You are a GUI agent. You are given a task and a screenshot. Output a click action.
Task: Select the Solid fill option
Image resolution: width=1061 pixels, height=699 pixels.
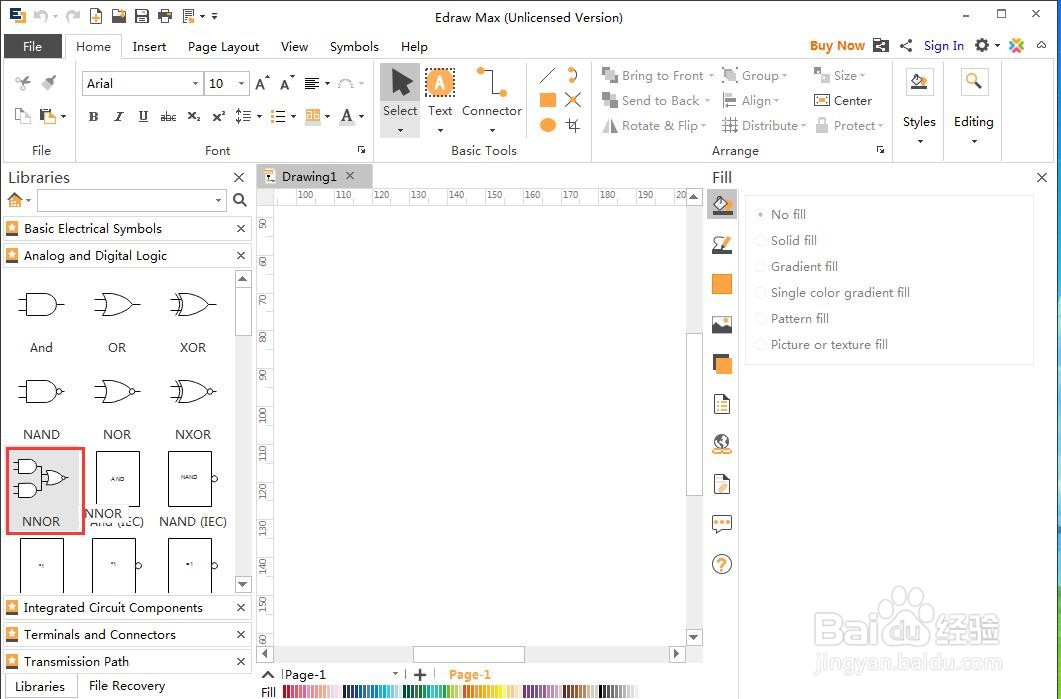[x=786, y=240]
